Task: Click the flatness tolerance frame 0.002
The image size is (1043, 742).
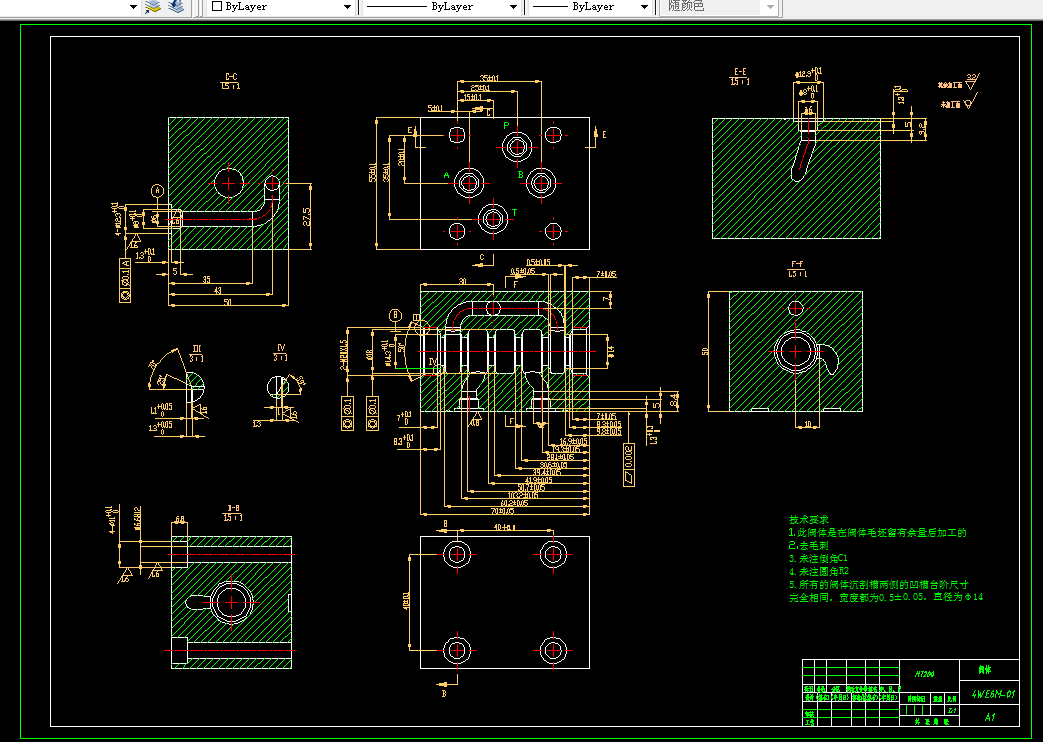Action: coord(629,464)
